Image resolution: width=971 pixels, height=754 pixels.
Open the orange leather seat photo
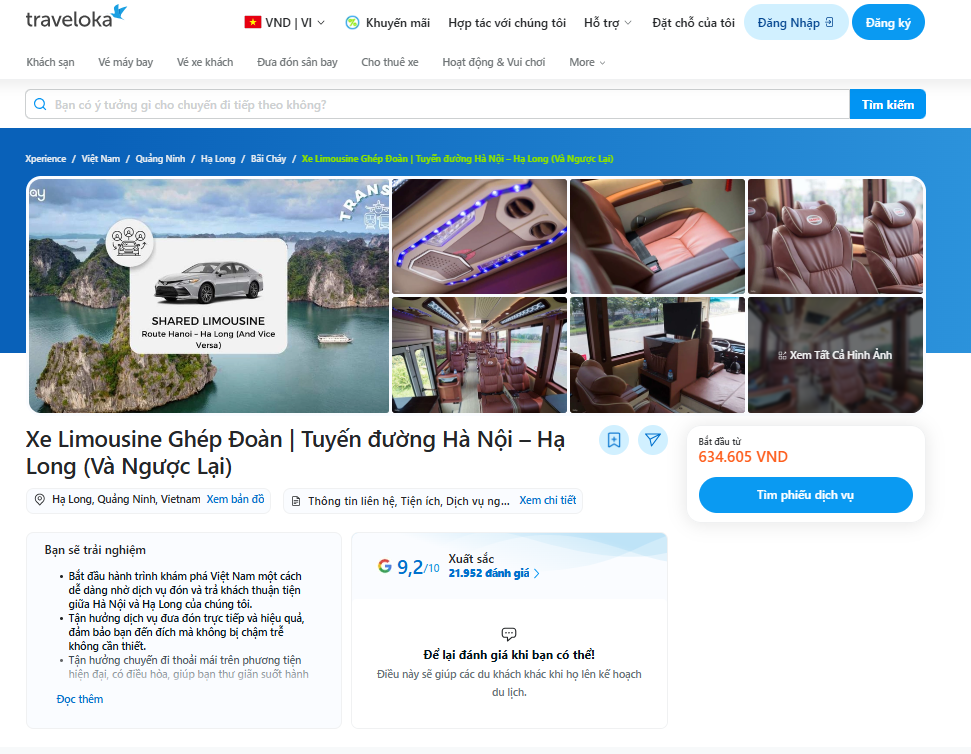pos(657,236)
